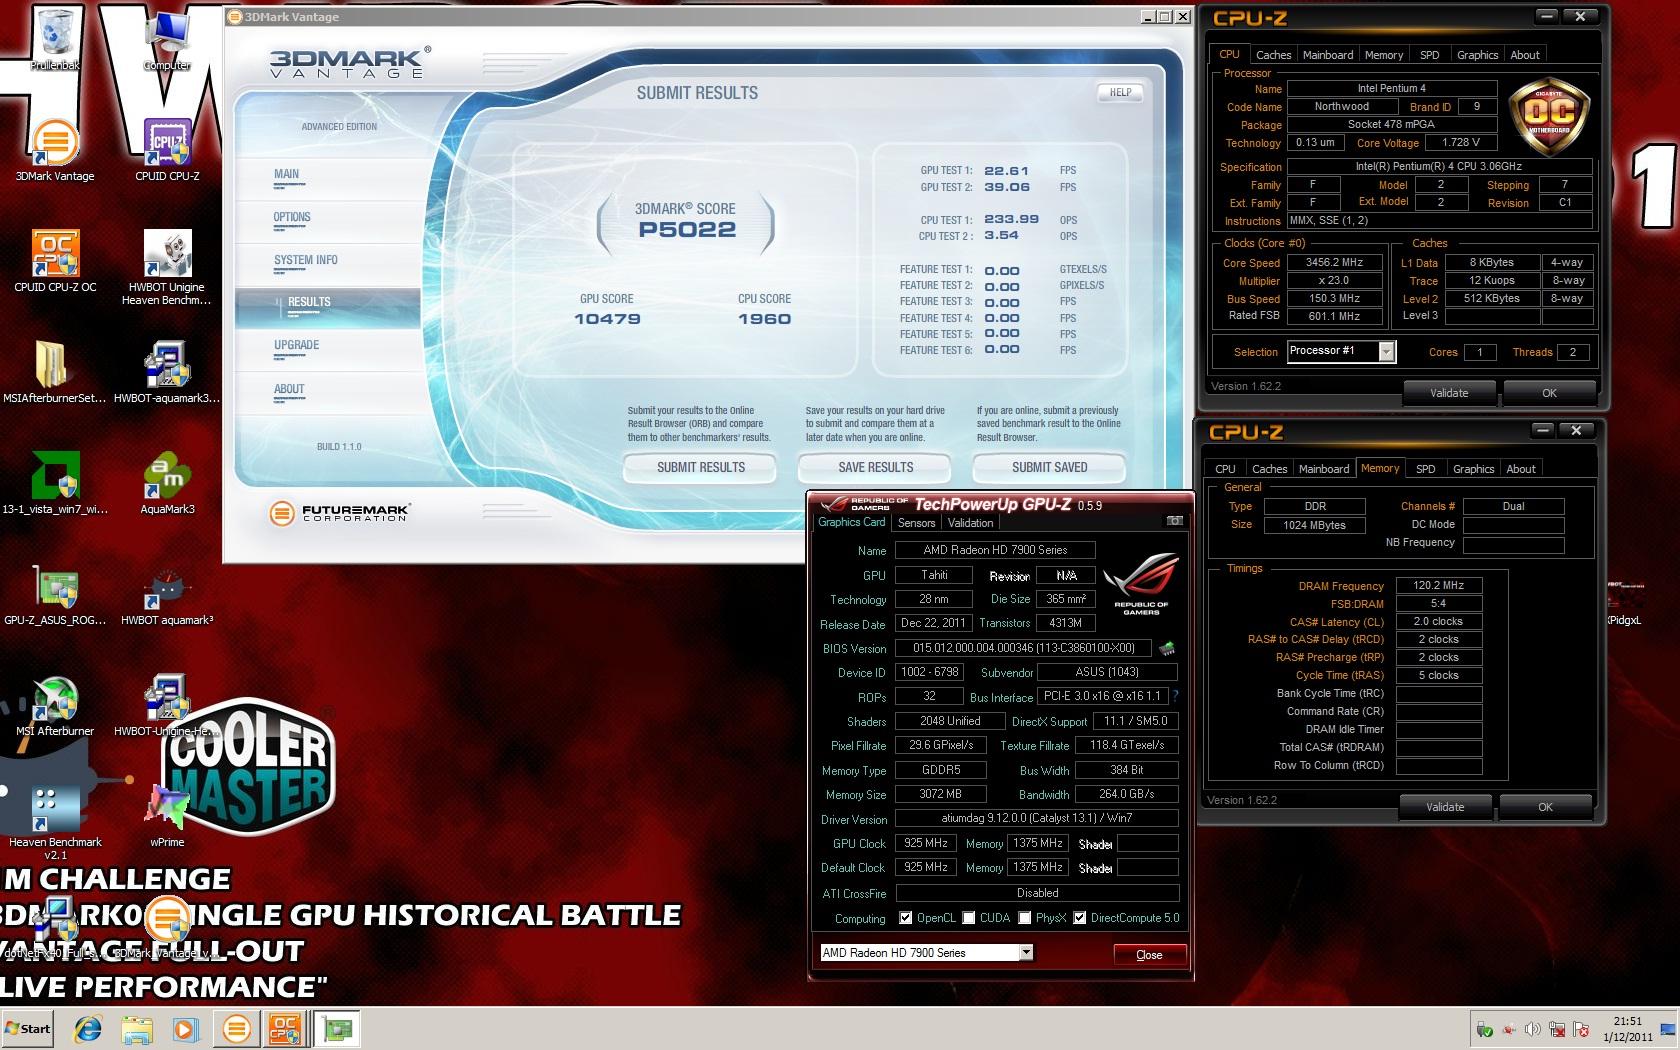Click the BIOS save chip icon in GPU-Z
Screen dimensions: 1680x1050
tap(1167, 648)
